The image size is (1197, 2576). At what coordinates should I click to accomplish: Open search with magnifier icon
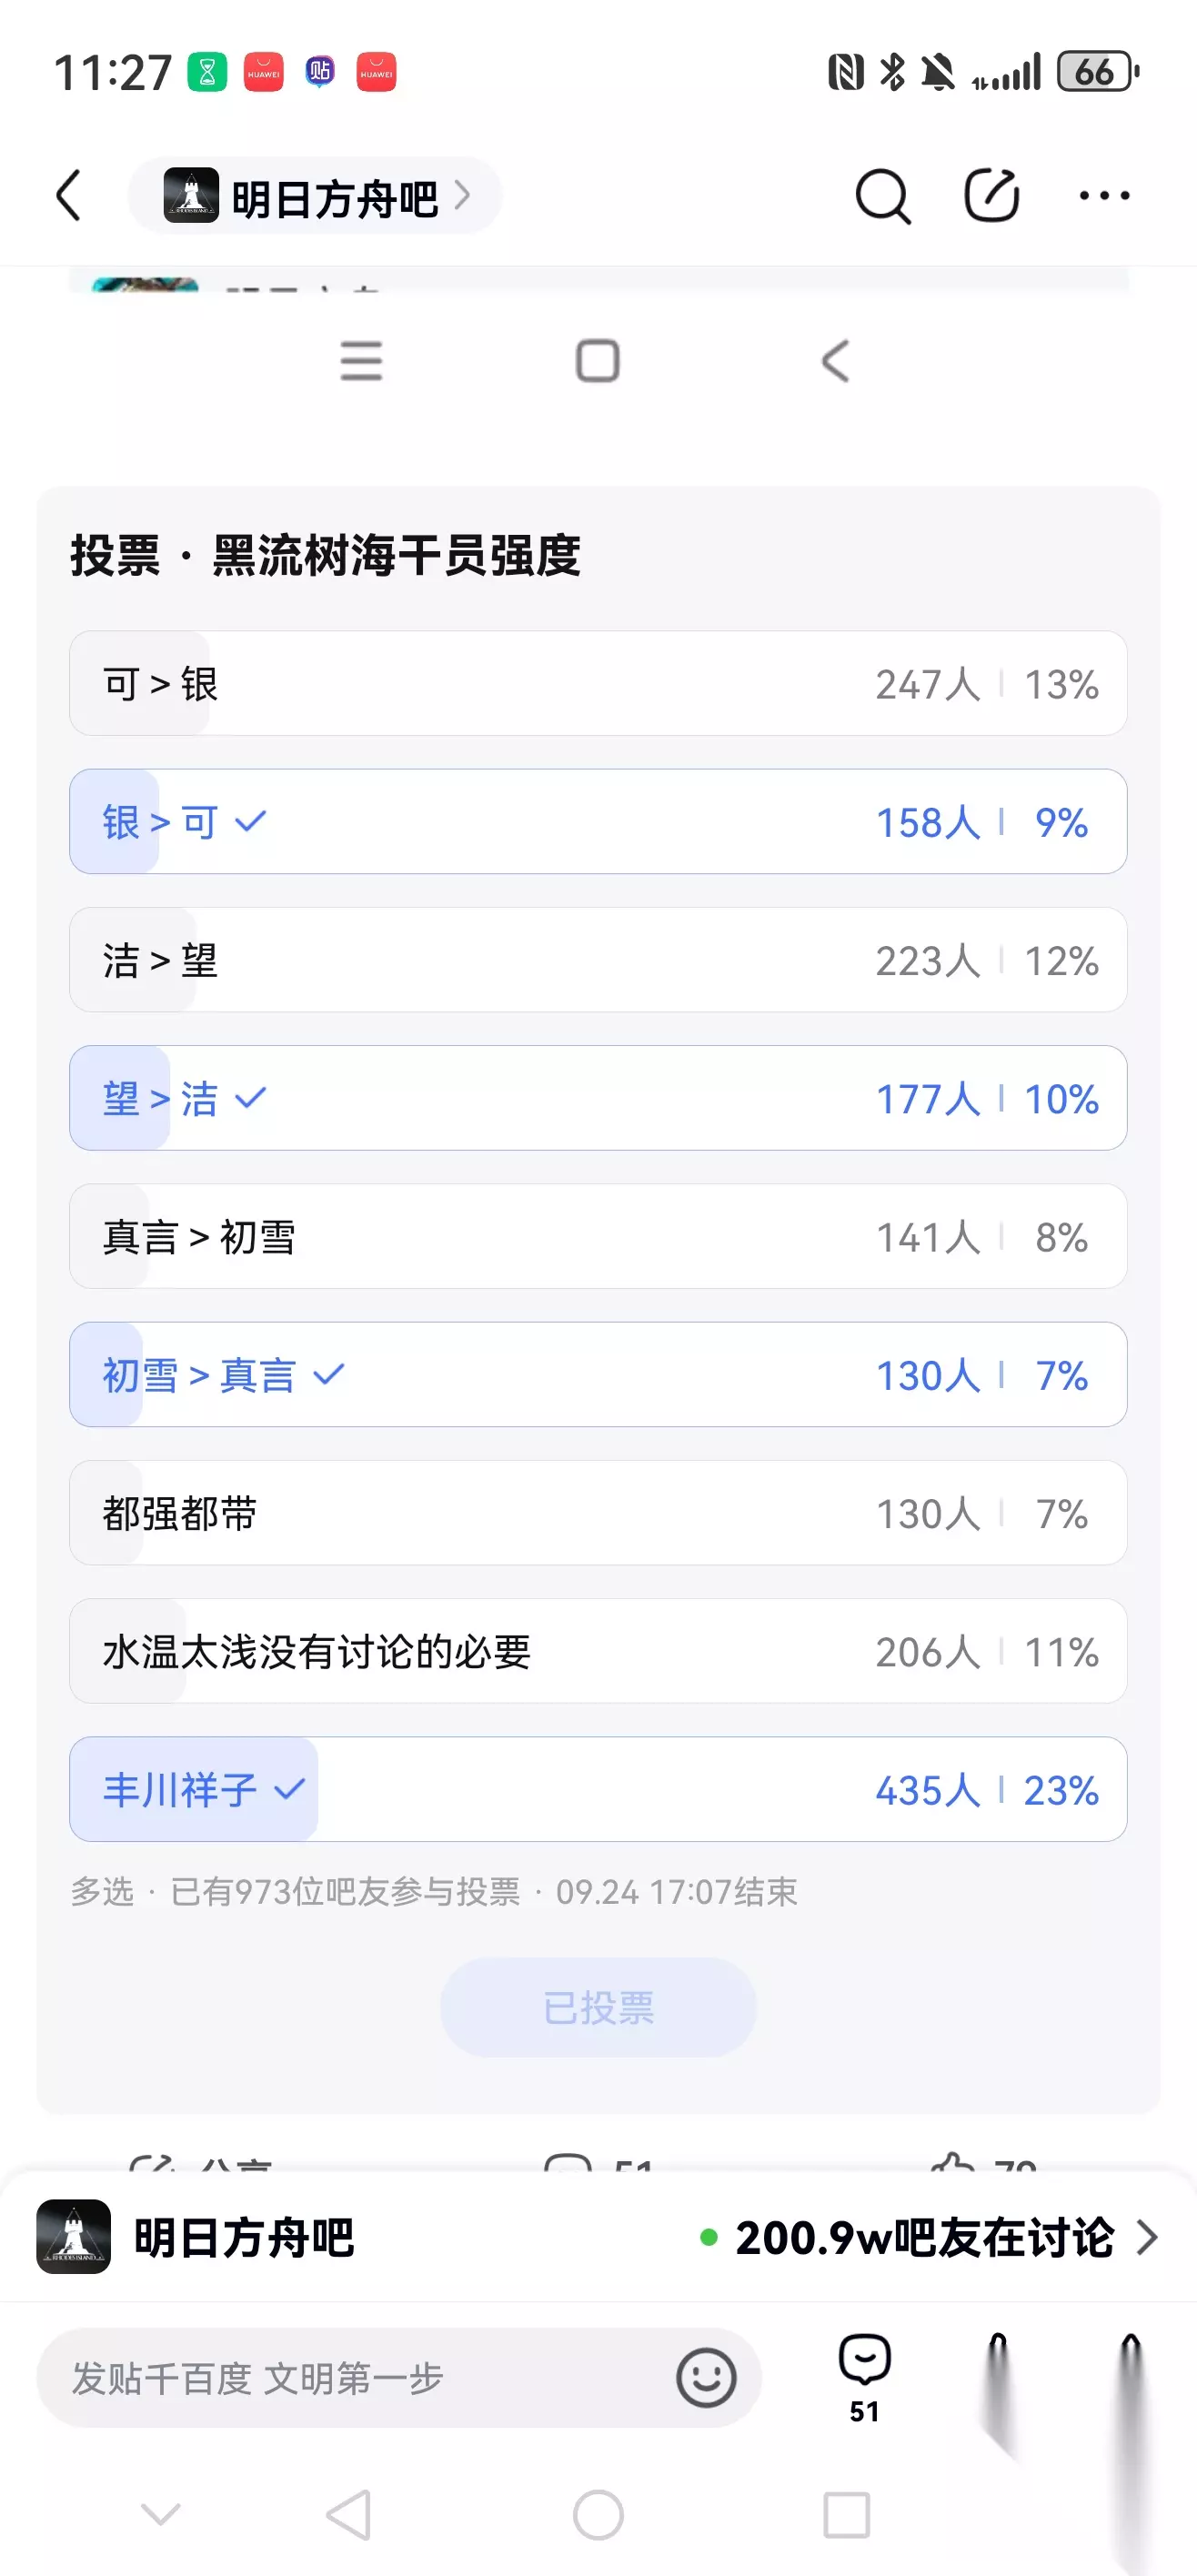[x=883, y=195]
